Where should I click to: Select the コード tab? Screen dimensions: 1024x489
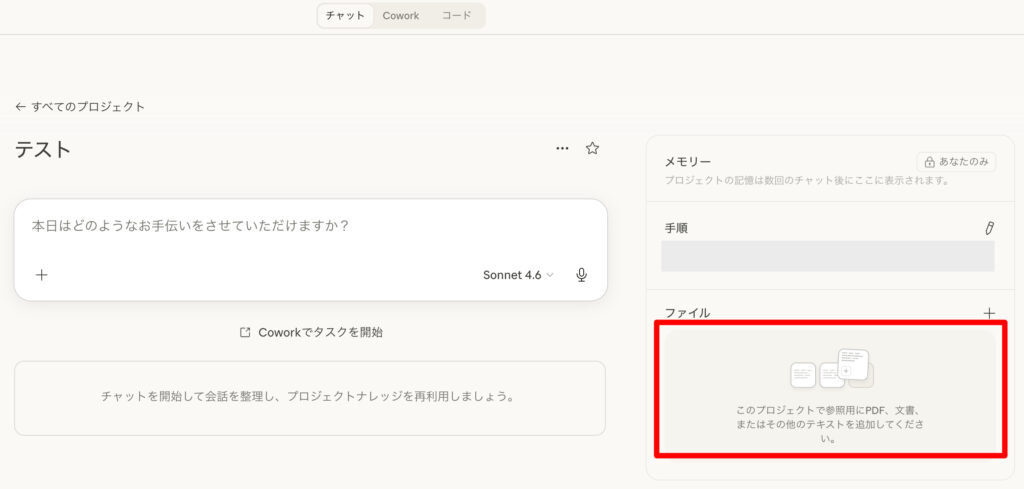[x=456, y=16]
